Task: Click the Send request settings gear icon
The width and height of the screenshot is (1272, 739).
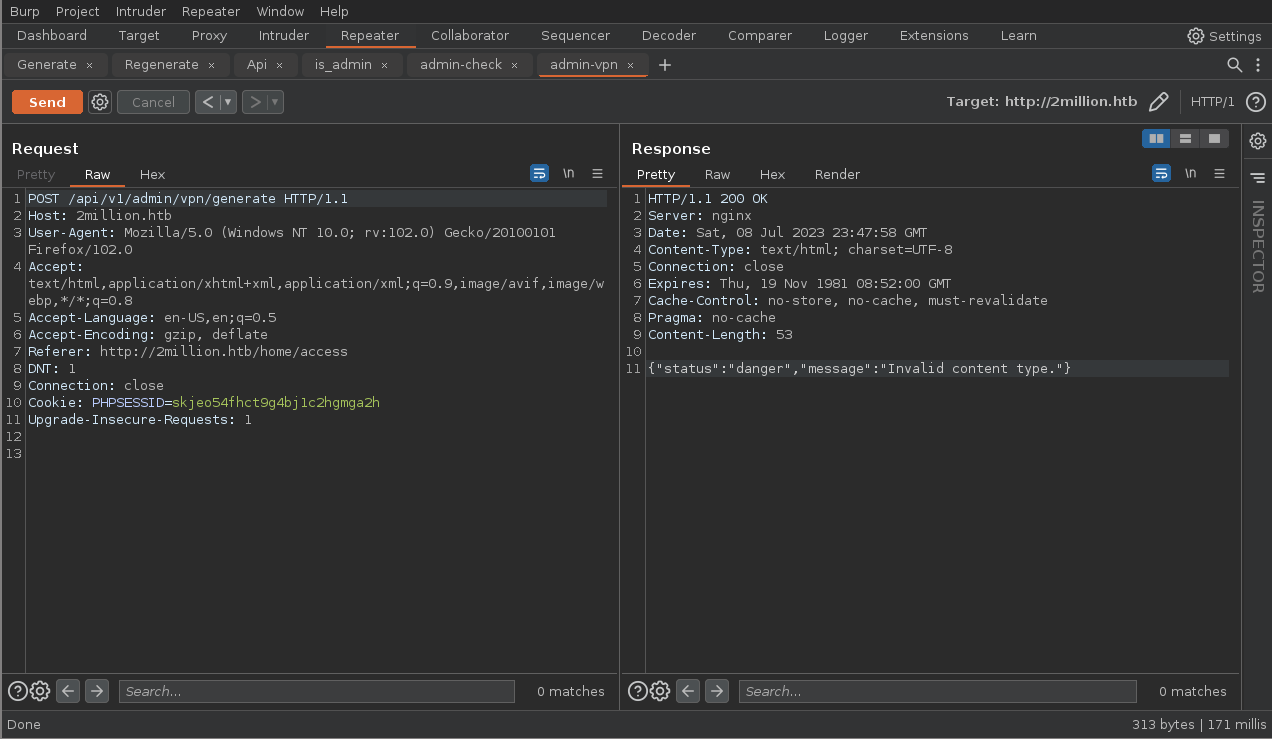Action: [x=100, y=102]
